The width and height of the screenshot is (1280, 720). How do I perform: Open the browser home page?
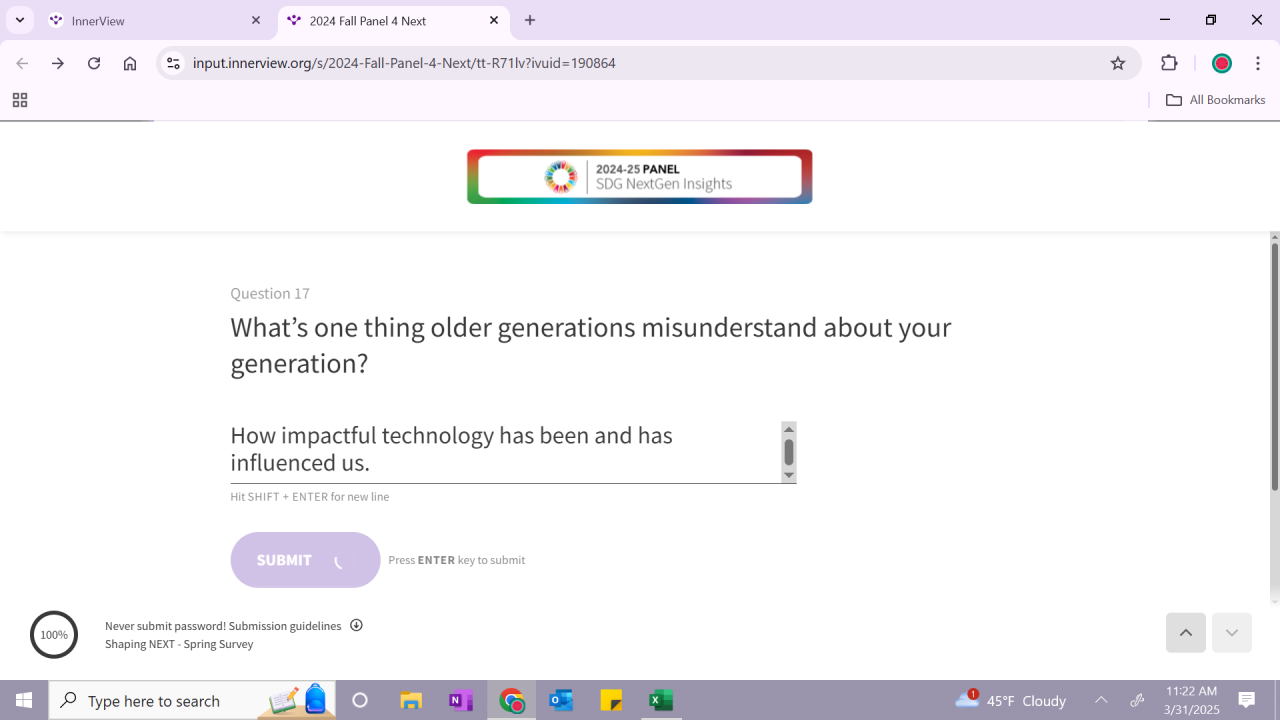[130, 63]
